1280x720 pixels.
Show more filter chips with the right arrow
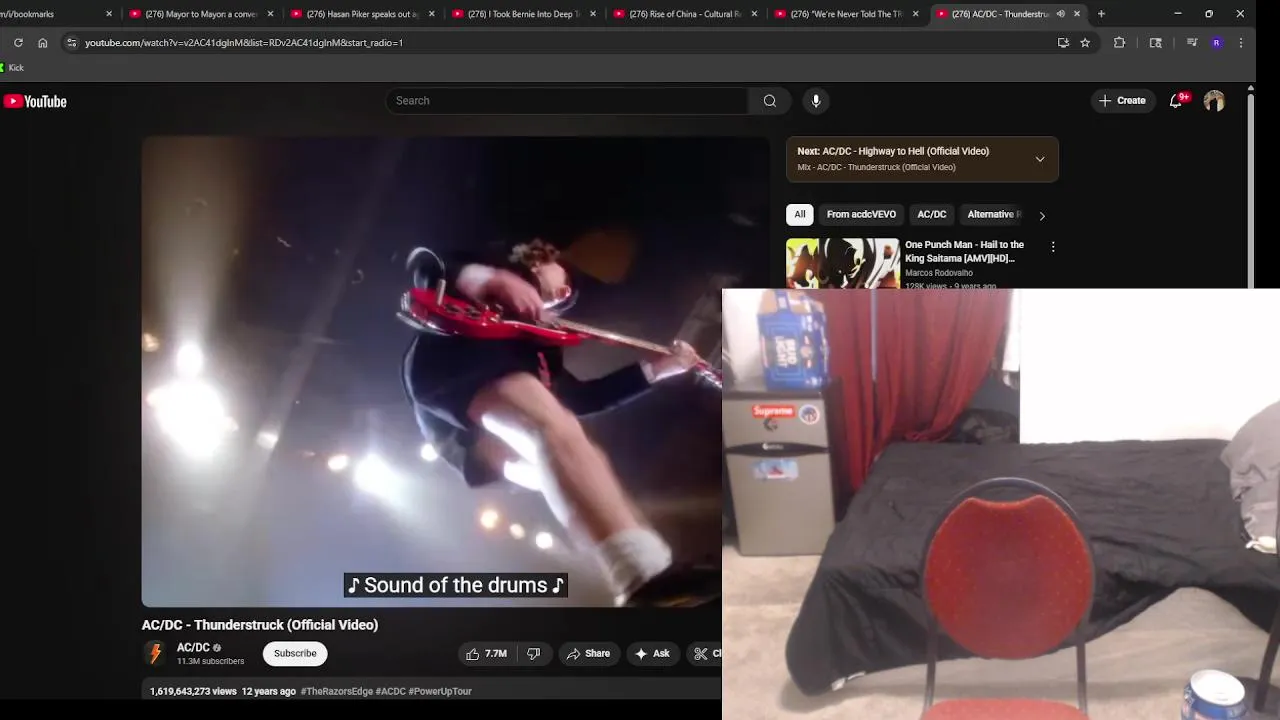click(x=1042, y=215)
